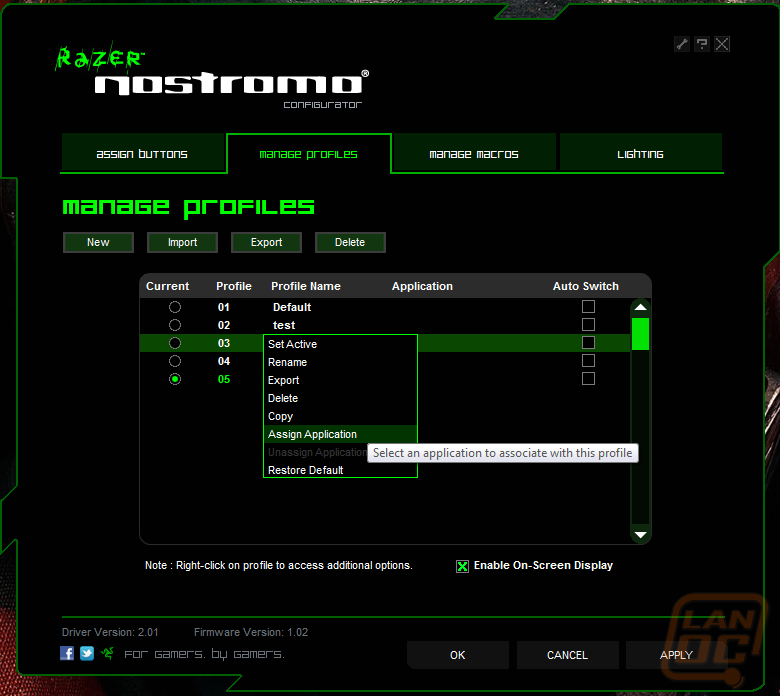Switch to the Manage Profiles tab
This screenshot has height=696, width=780.
(308, 154)
